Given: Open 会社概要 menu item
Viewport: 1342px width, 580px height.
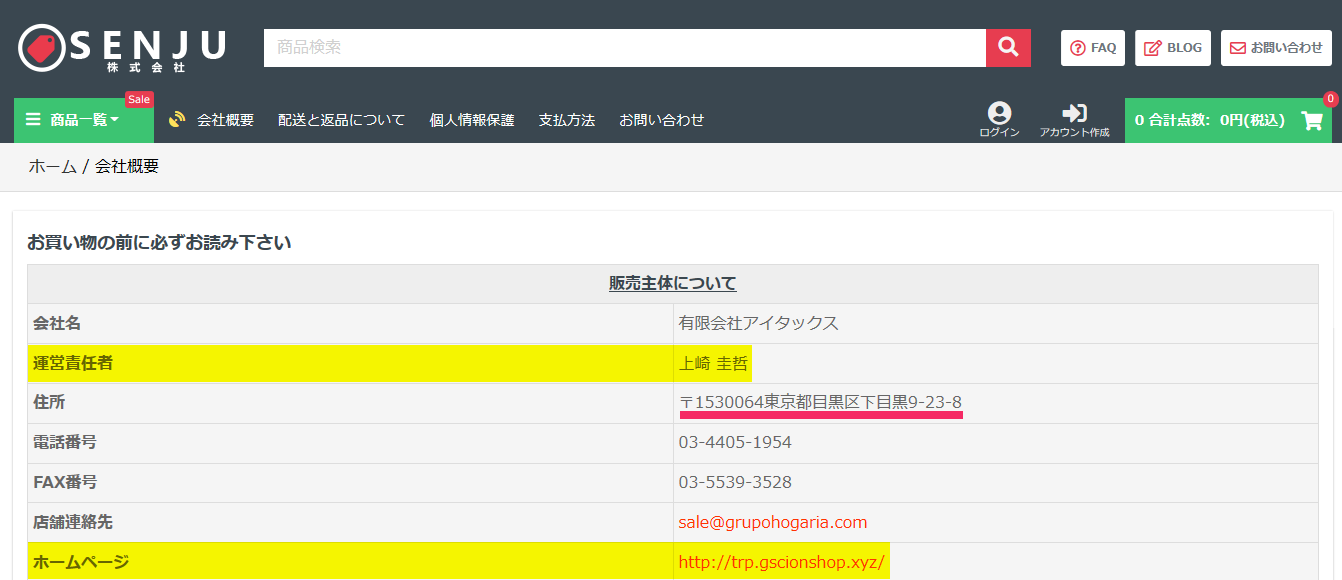Looking at the screenshot, I should 225,120.
